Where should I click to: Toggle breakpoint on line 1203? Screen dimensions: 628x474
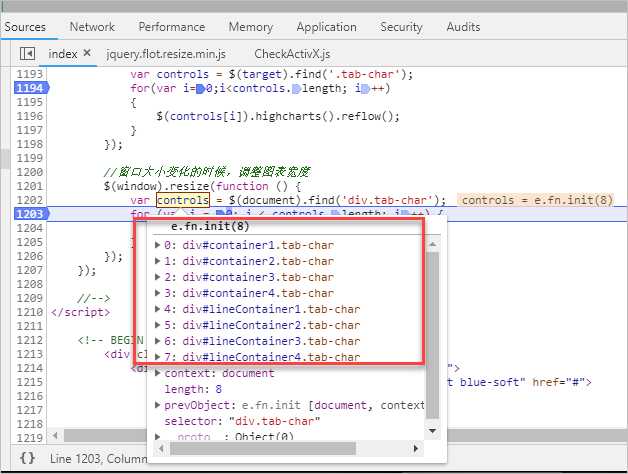click(31, 214)
